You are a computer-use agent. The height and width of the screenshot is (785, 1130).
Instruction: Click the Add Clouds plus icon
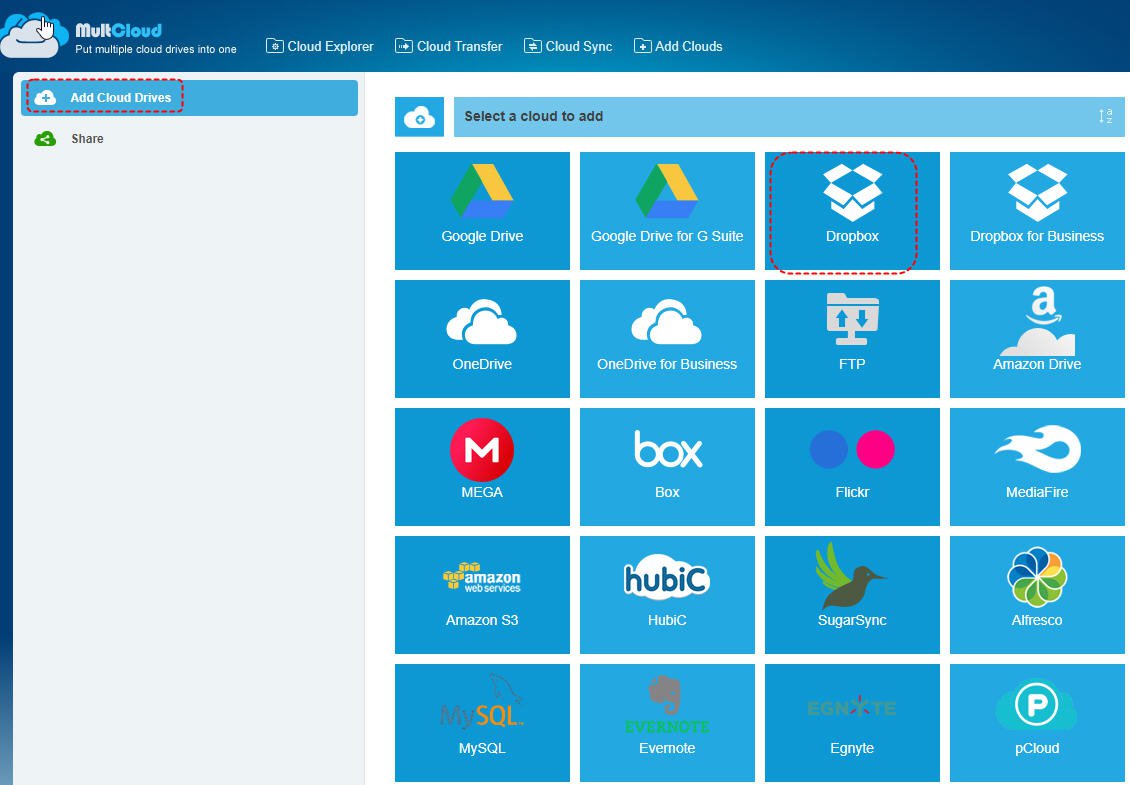pyautogui.click(x=642, y=46)
